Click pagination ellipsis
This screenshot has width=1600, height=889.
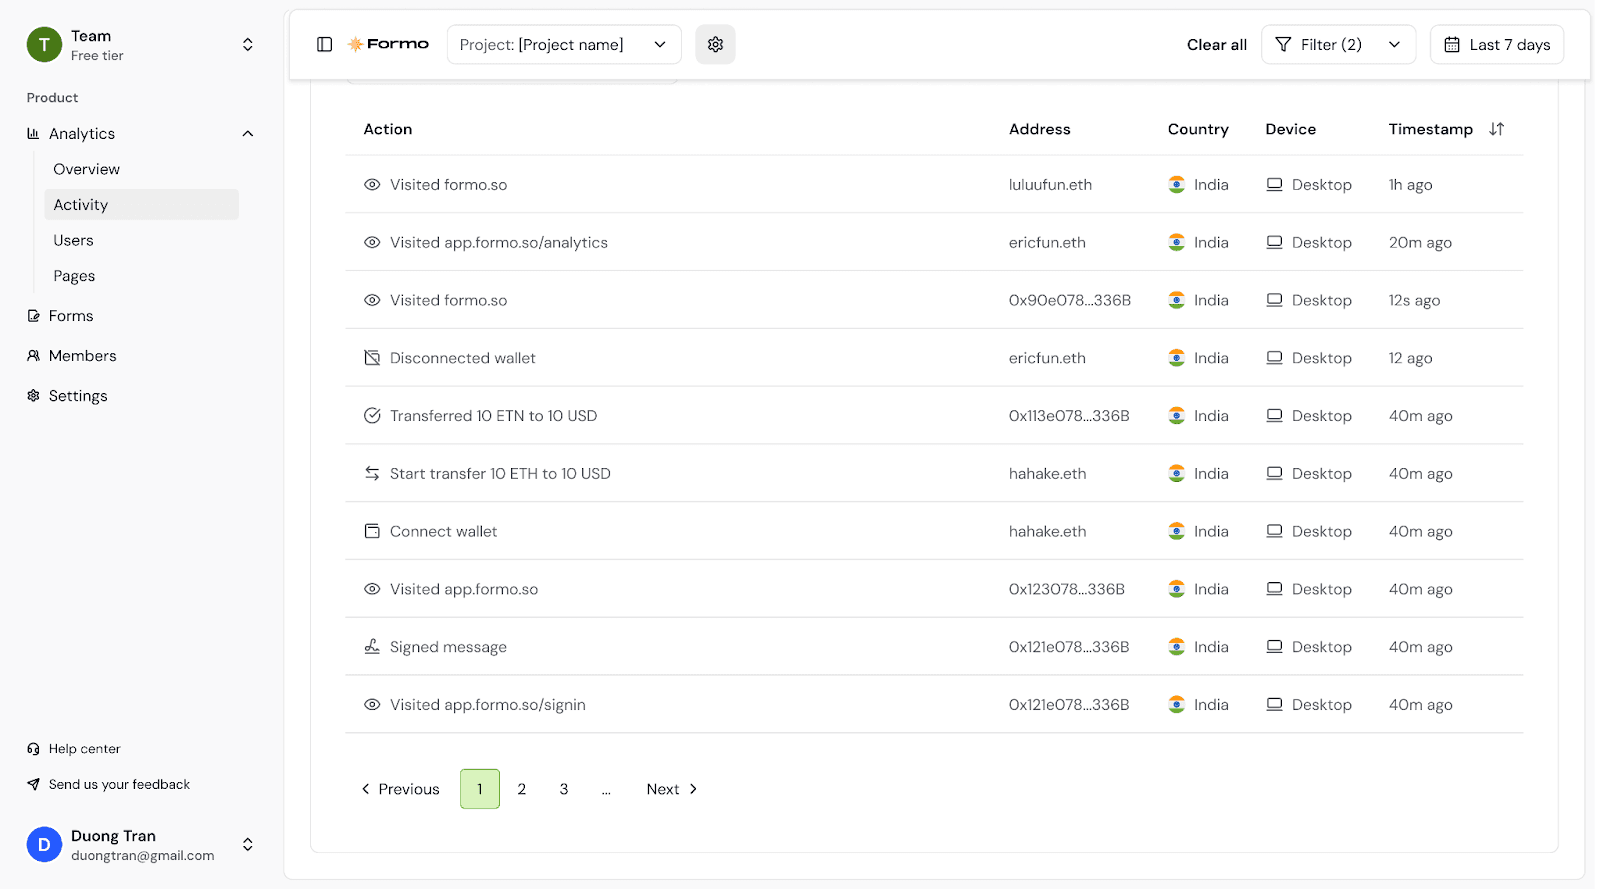[606, 790]
